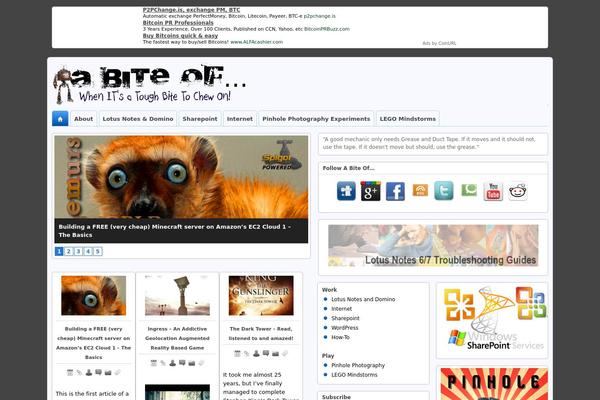Viewport: 600px width, 400px height.
Task: Open the Minecraft server on EC2 post title
Action: (x=93, y=343)
